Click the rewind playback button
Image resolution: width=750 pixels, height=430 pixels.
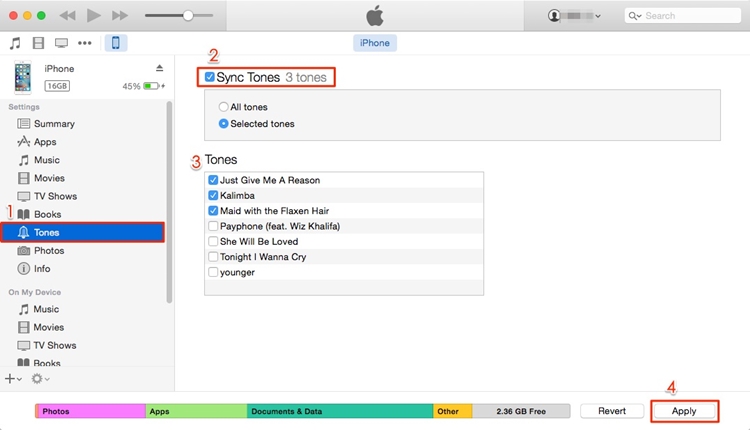67,16
